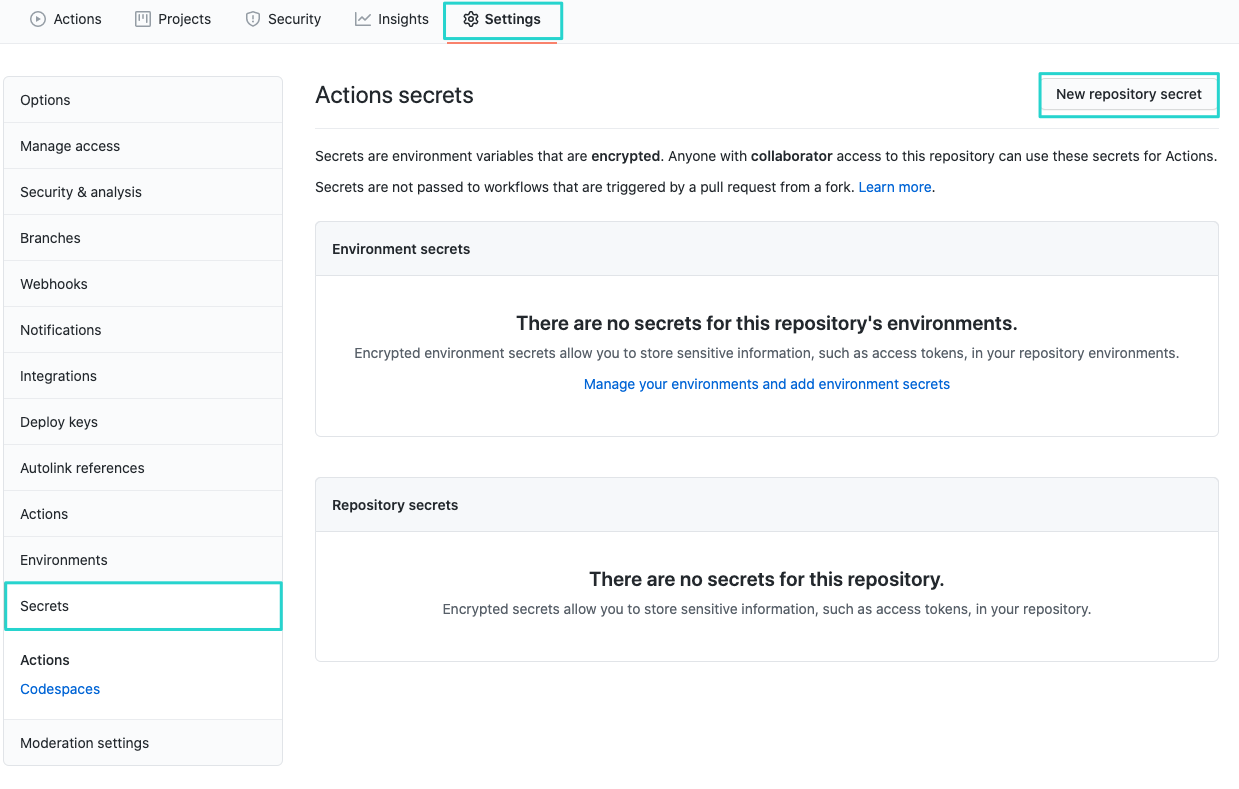Select Options in the sidebar
The width and height of the screenshot is (1239, 789).
pyautogui.click(x=45, y=100)
